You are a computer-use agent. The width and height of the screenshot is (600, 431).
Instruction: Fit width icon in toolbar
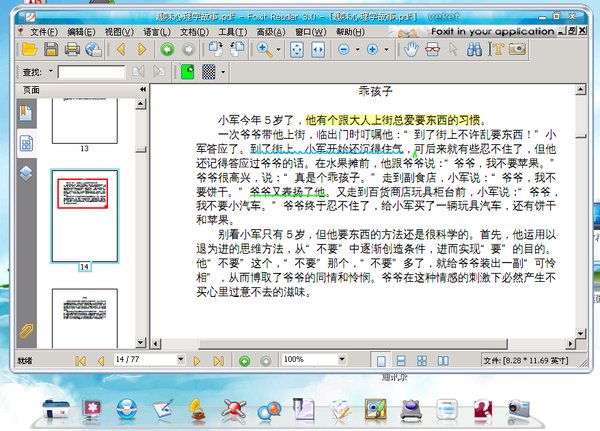[x=318, y=49]
